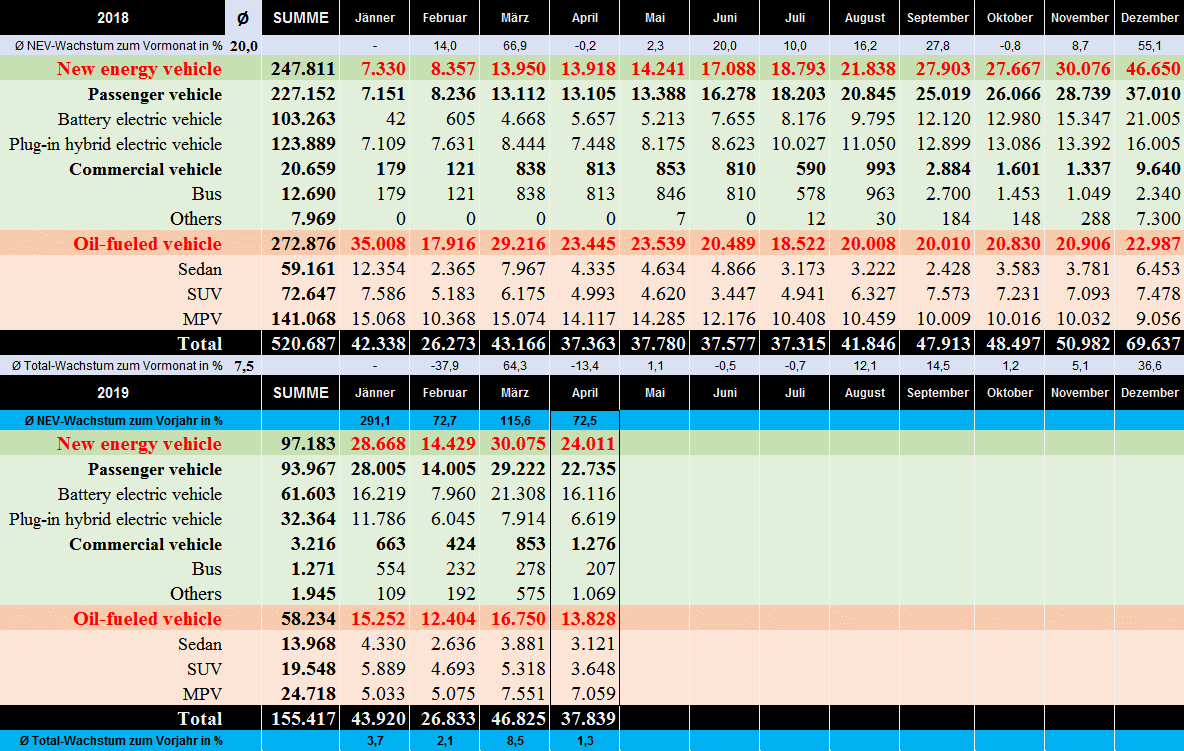Click 2019 April oil-fueled value 13.828
The height and width of the screenshot is (751, 1184).
[588, 619]
